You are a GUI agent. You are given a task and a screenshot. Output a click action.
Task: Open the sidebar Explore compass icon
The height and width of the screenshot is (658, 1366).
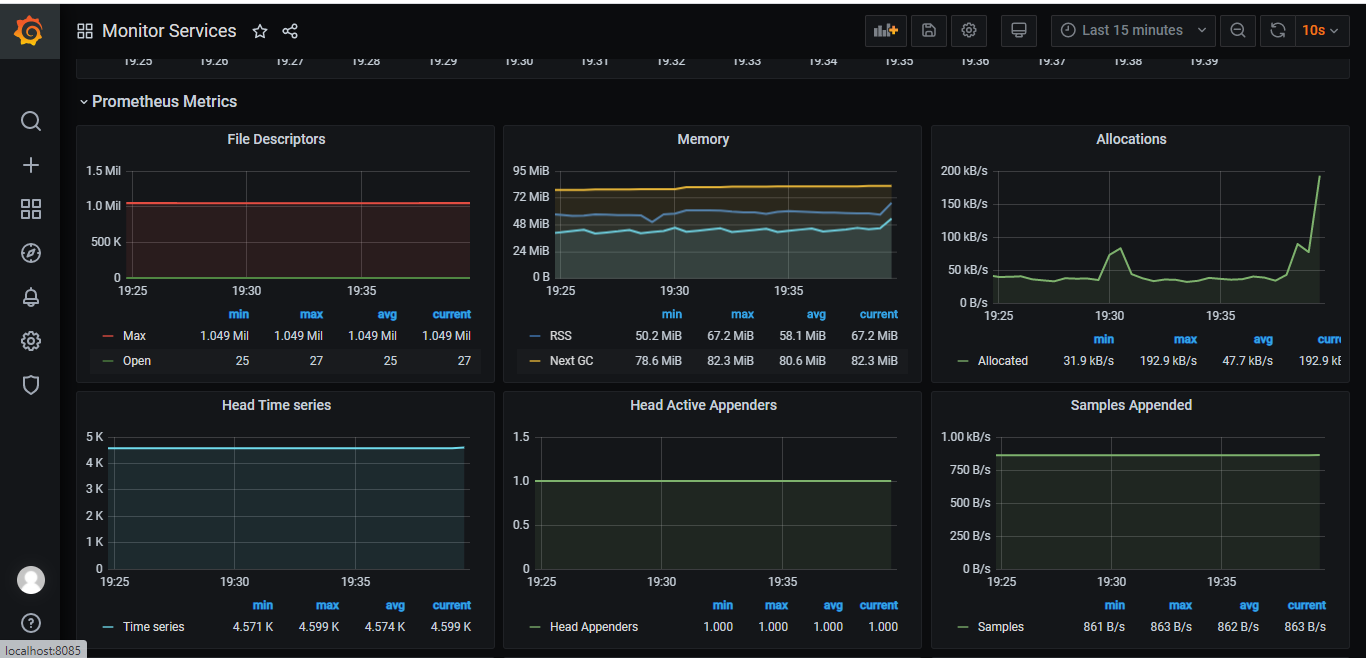pyautogui.click(x=31, y=253)
